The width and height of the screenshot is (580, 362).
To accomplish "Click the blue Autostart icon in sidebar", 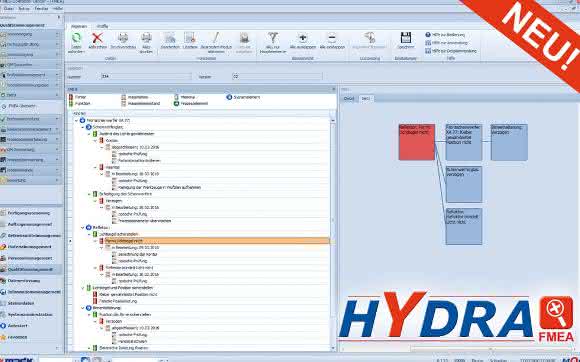I will click(3, 326).
